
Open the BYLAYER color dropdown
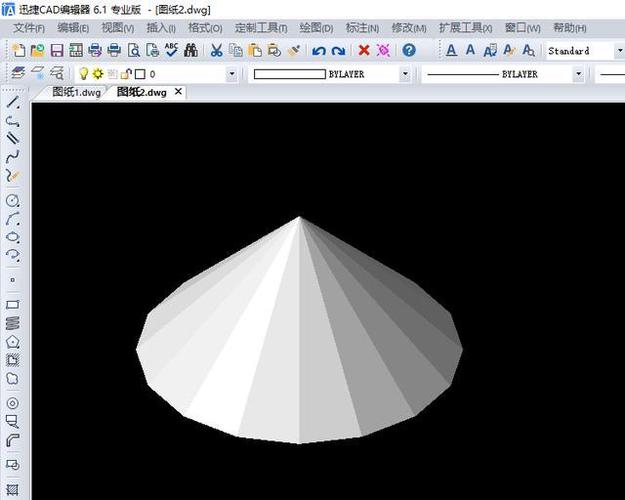[x=405, y=74]
